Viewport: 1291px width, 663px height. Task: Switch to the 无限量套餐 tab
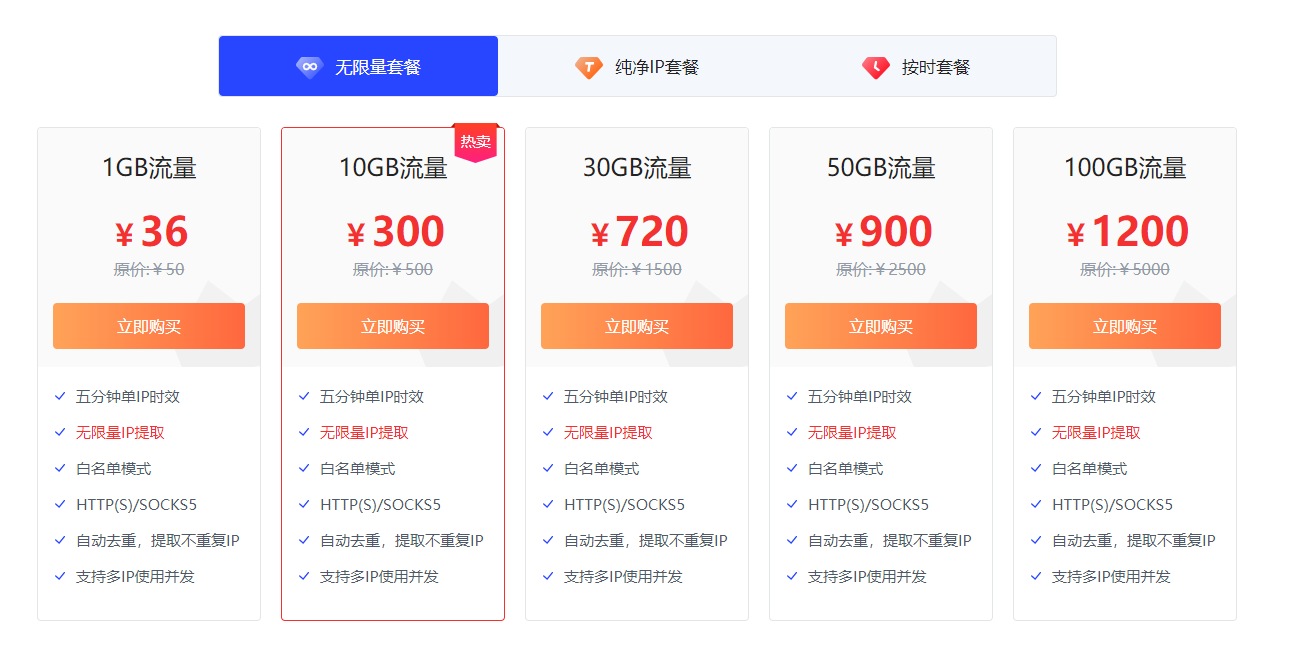pyautogui.click(x=358, y=66)
